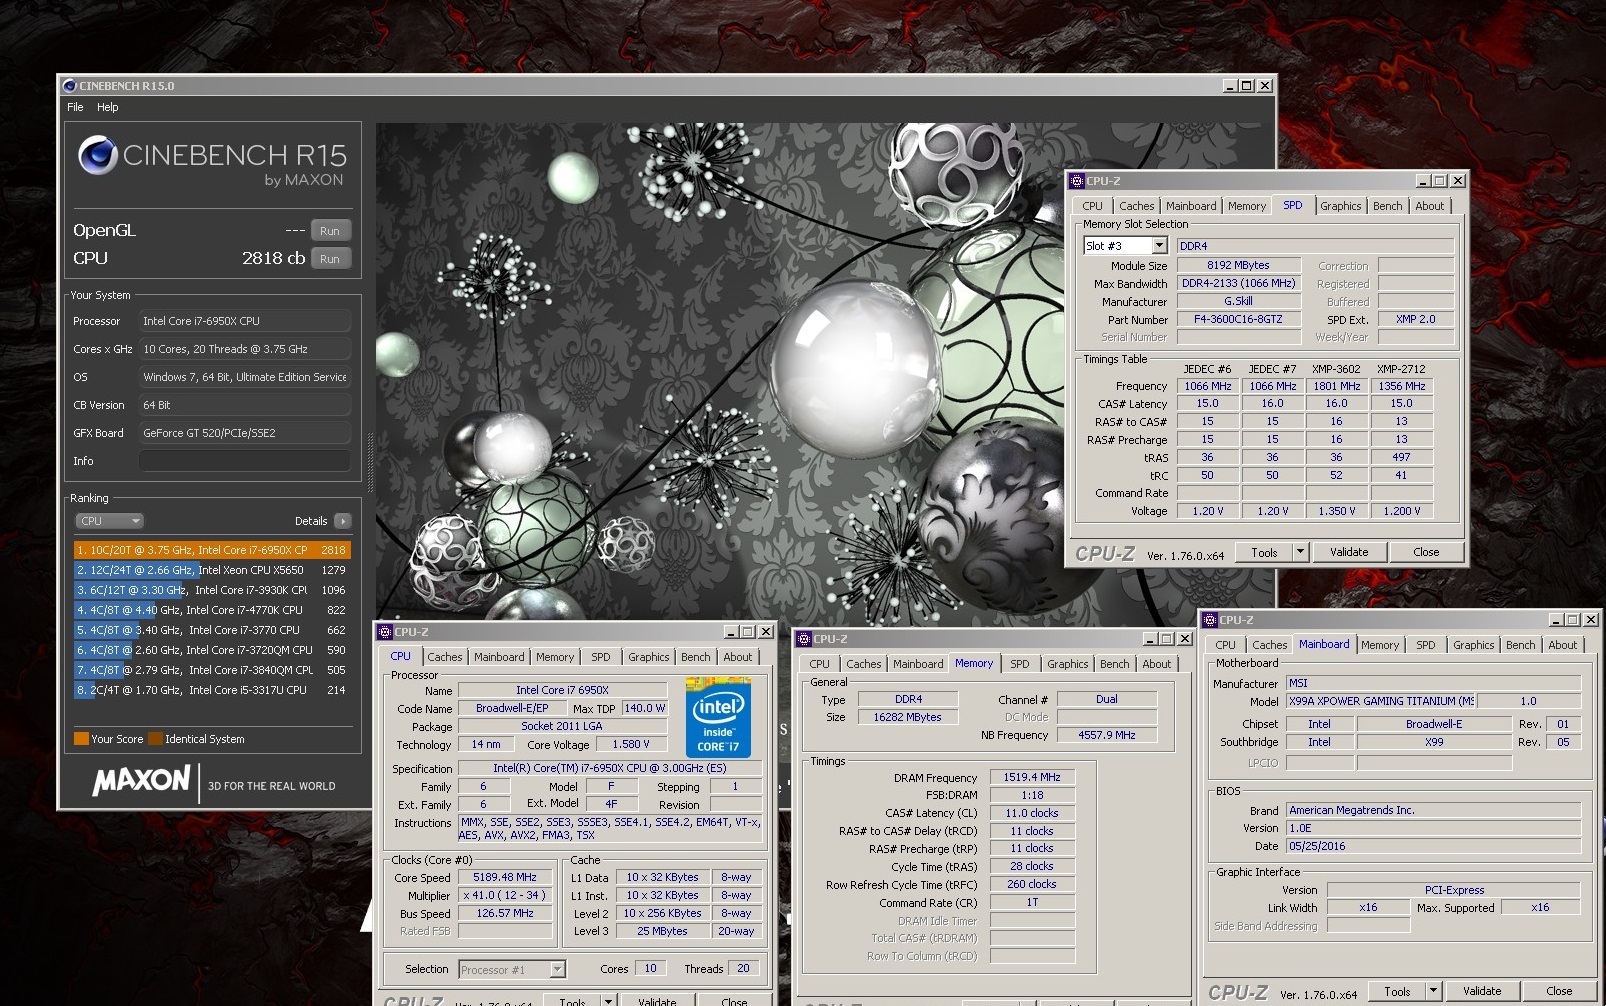
Task: Click the CPU-Z icon in the SPD window title bar
Action: [1077, 181]
